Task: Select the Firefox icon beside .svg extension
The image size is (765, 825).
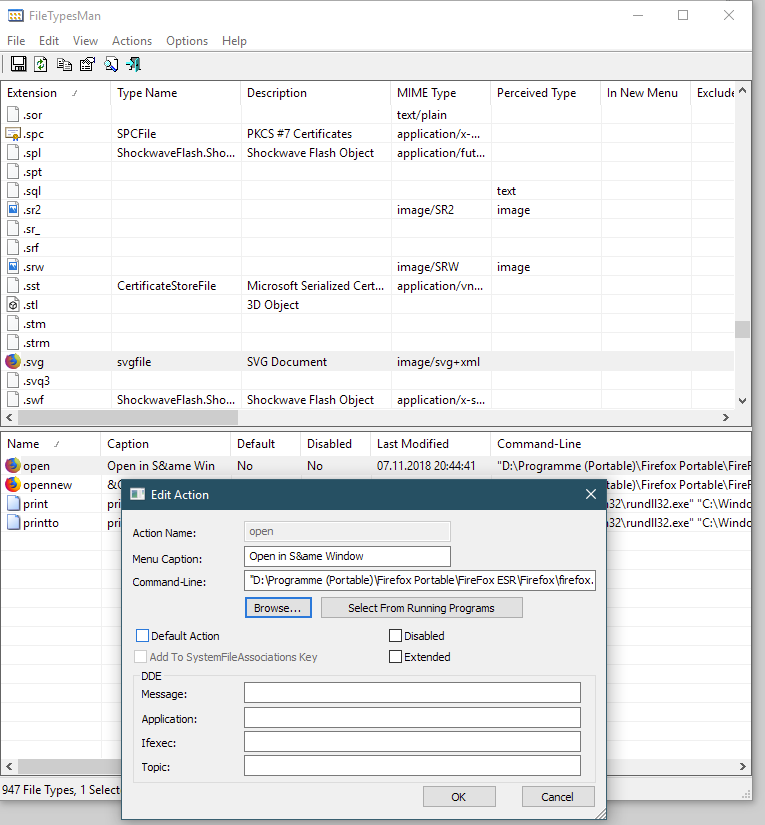Action: pos(13,362)
